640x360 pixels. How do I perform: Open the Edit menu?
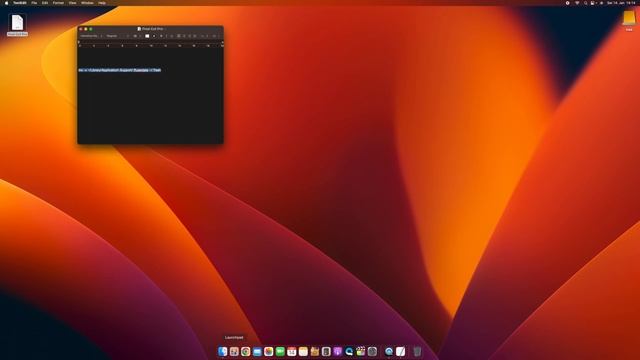point(45,3)
